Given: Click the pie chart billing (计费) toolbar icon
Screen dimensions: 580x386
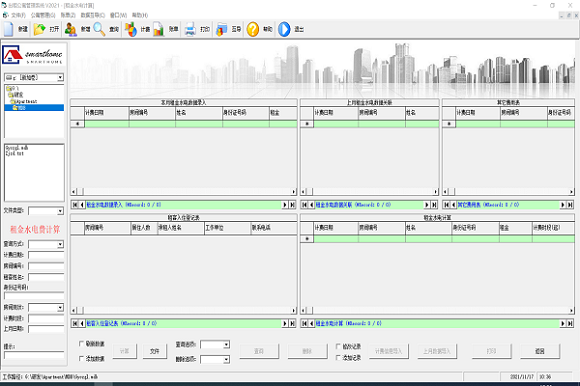Looking at the screenshot, I should click(131, 29).
